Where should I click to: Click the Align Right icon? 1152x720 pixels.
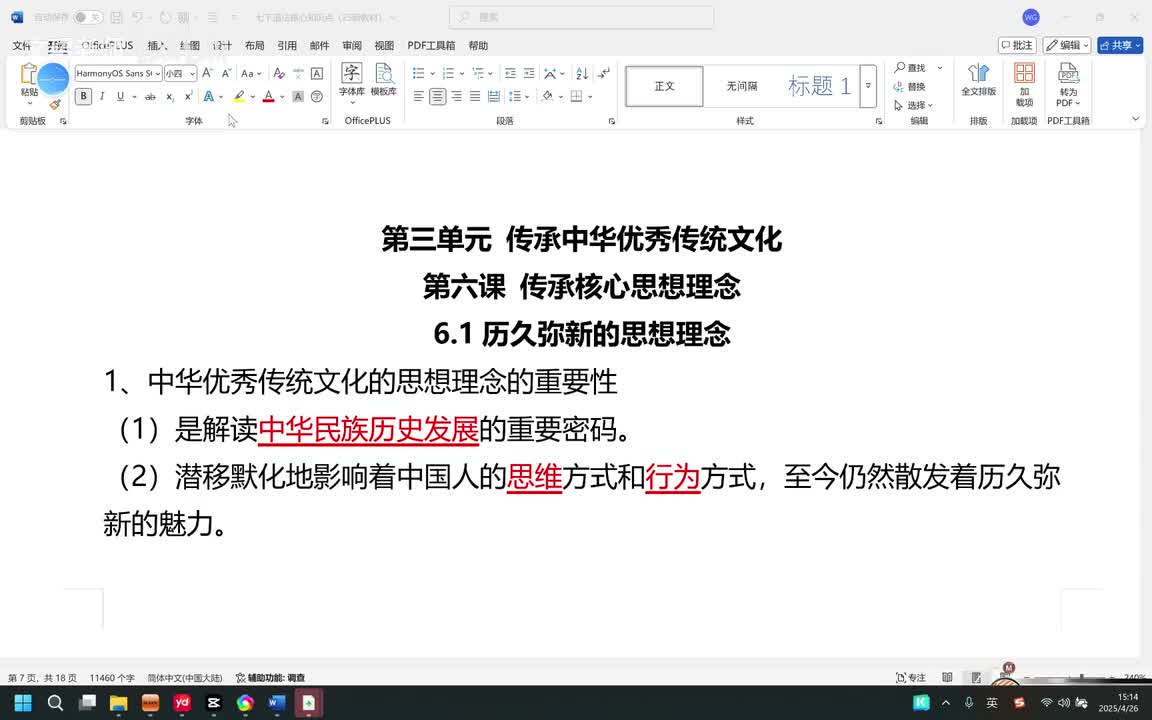tap(456, 96)
